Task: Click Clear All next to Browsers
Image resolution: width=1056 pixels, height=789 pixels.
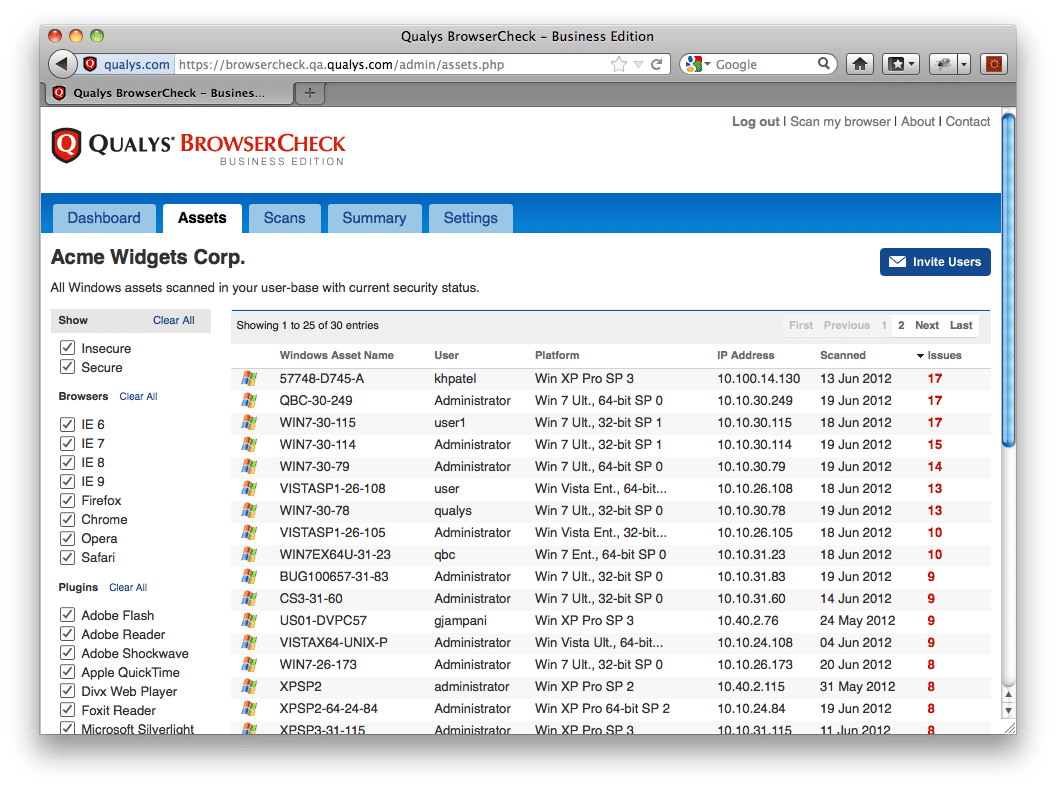Action: click(x=139, y=397)
